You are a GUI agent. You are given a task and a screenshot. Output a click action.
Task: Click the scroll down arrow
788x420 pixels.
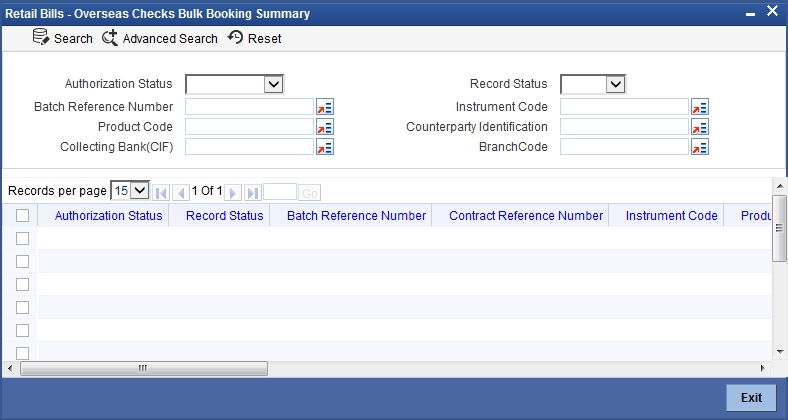pyautogui.click(x=779, y=352)
